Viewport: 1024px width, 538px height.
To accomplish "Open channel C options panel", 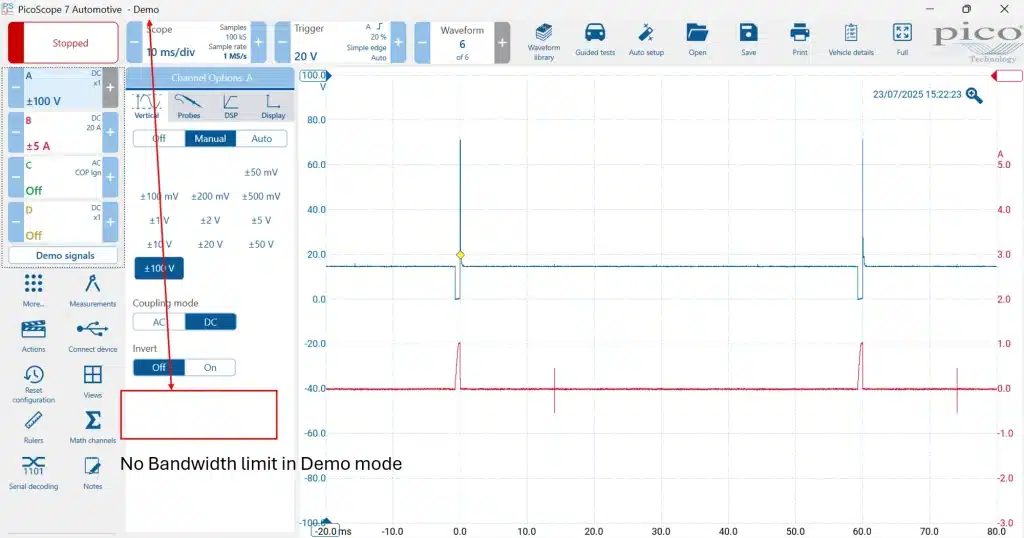I will coord(63,177).
